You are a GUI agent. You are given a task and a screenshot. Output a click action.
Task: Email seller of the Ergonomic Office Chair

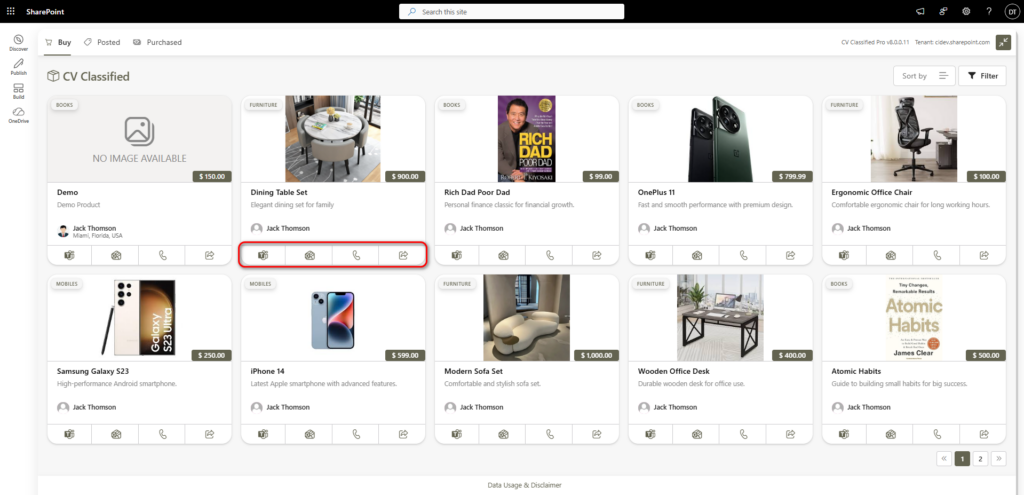890,255
